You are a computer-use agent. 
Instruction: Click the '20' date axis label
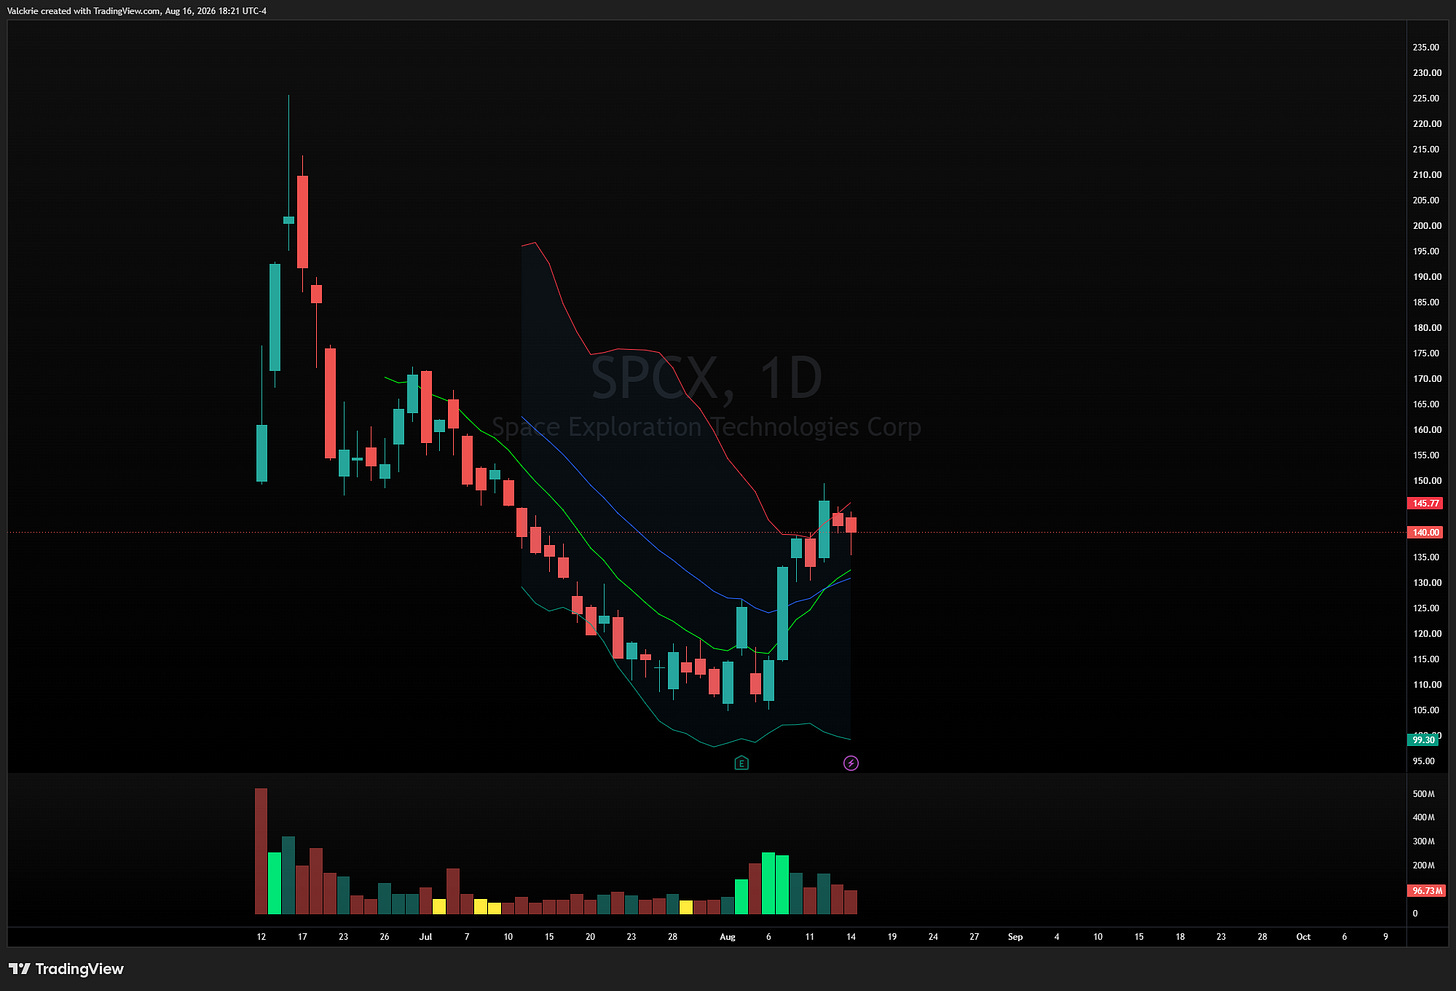click(590, 937)
